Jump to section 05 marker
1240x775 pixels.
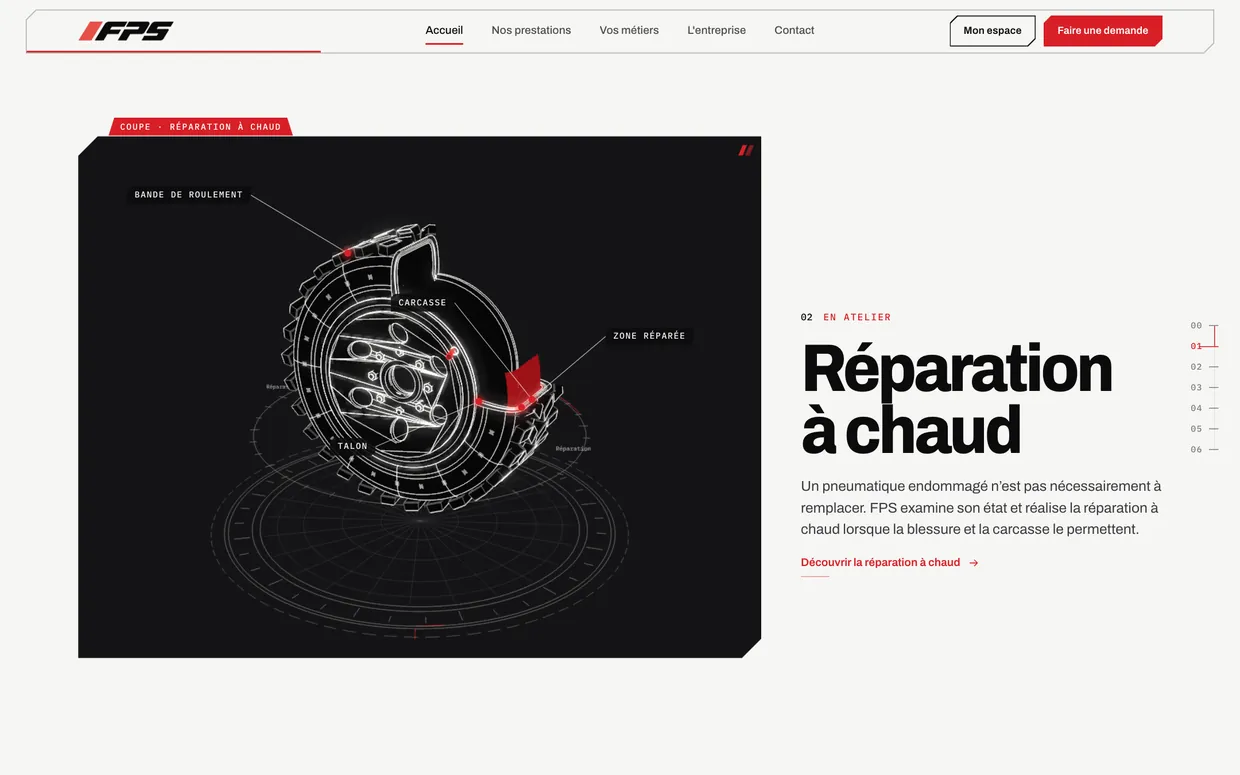point(1204,429)
